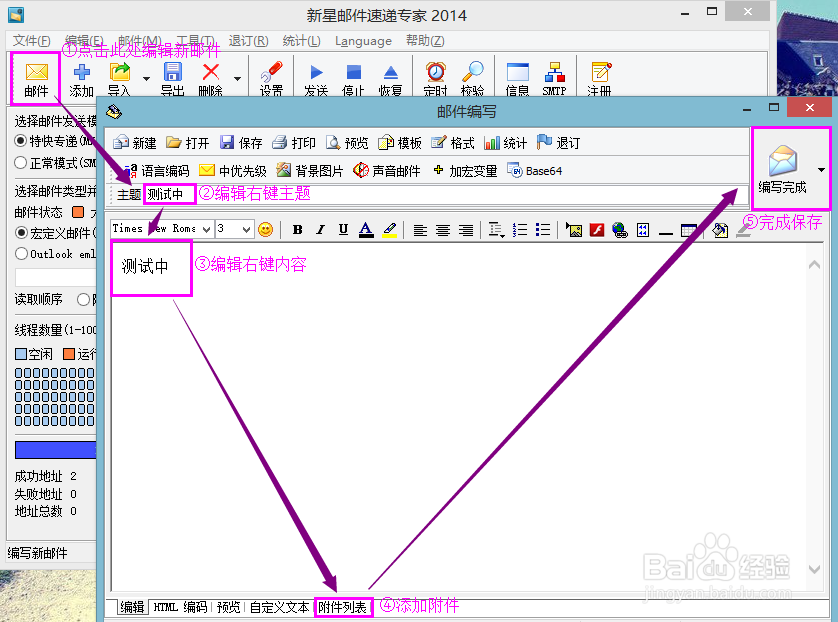
Task: Click the 停止 stop square icon
Action: click(x=353, y=79)
